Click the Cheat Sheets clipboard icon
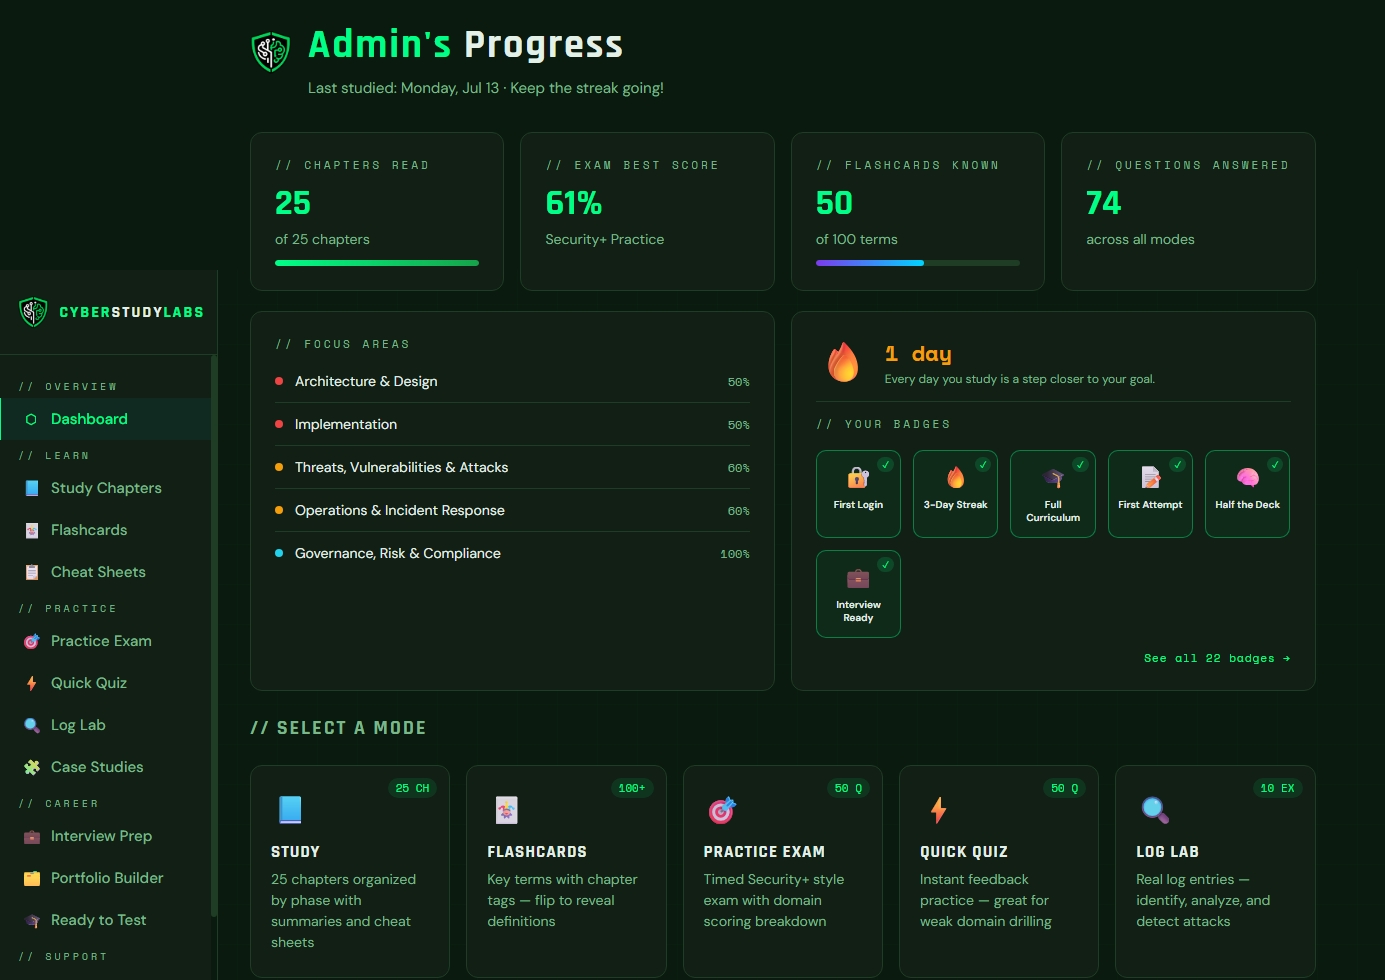Screen dimensions: 1385x980 coord(32,572)
